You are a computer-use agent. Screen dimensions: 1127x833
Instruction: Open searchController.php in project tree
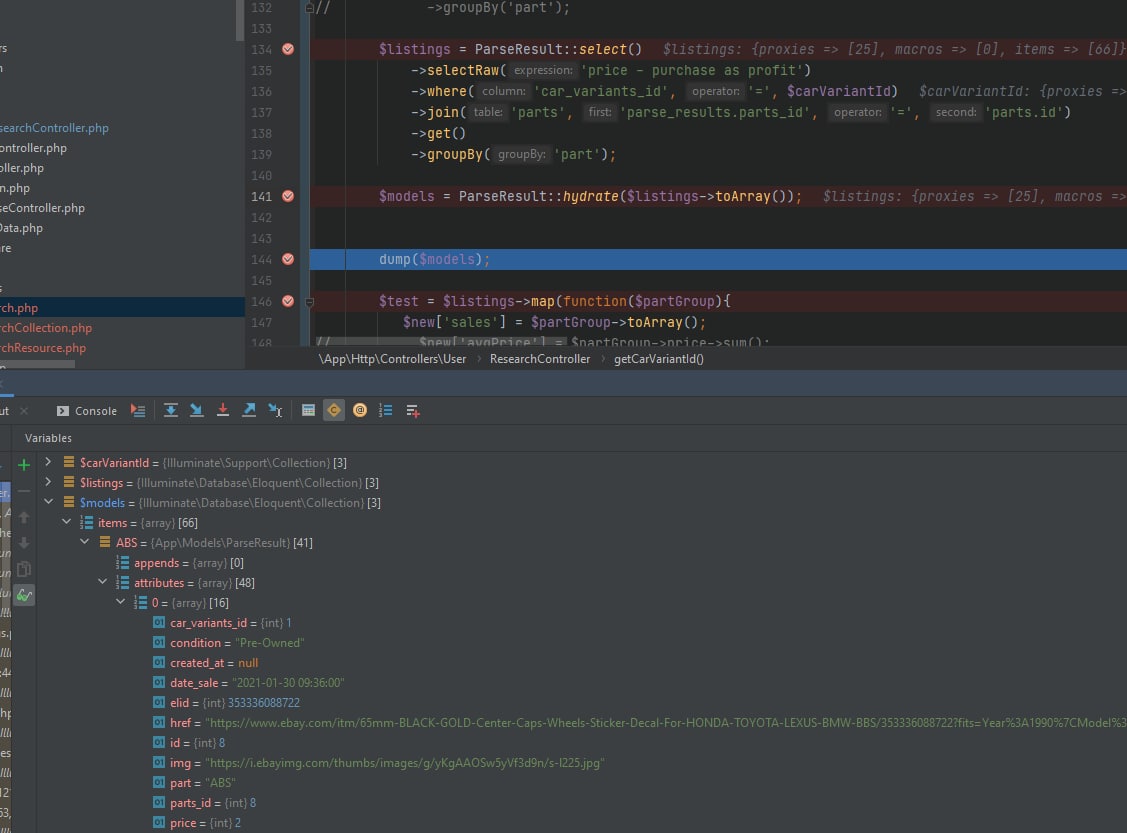55,128
